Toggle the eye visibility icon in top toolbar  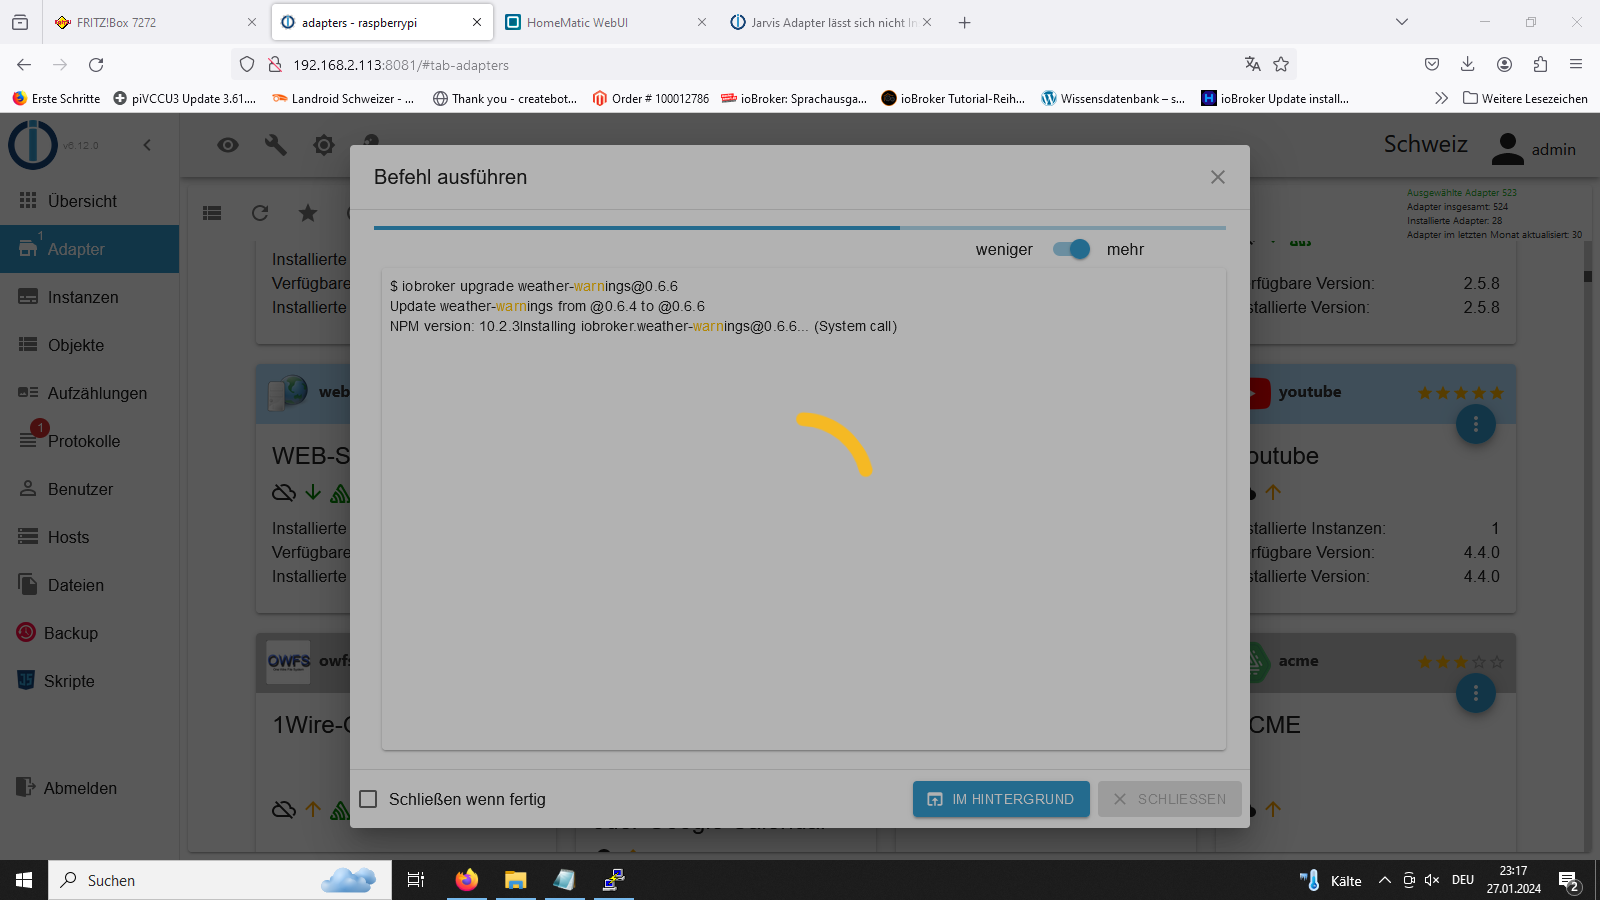tap(228, 145)
